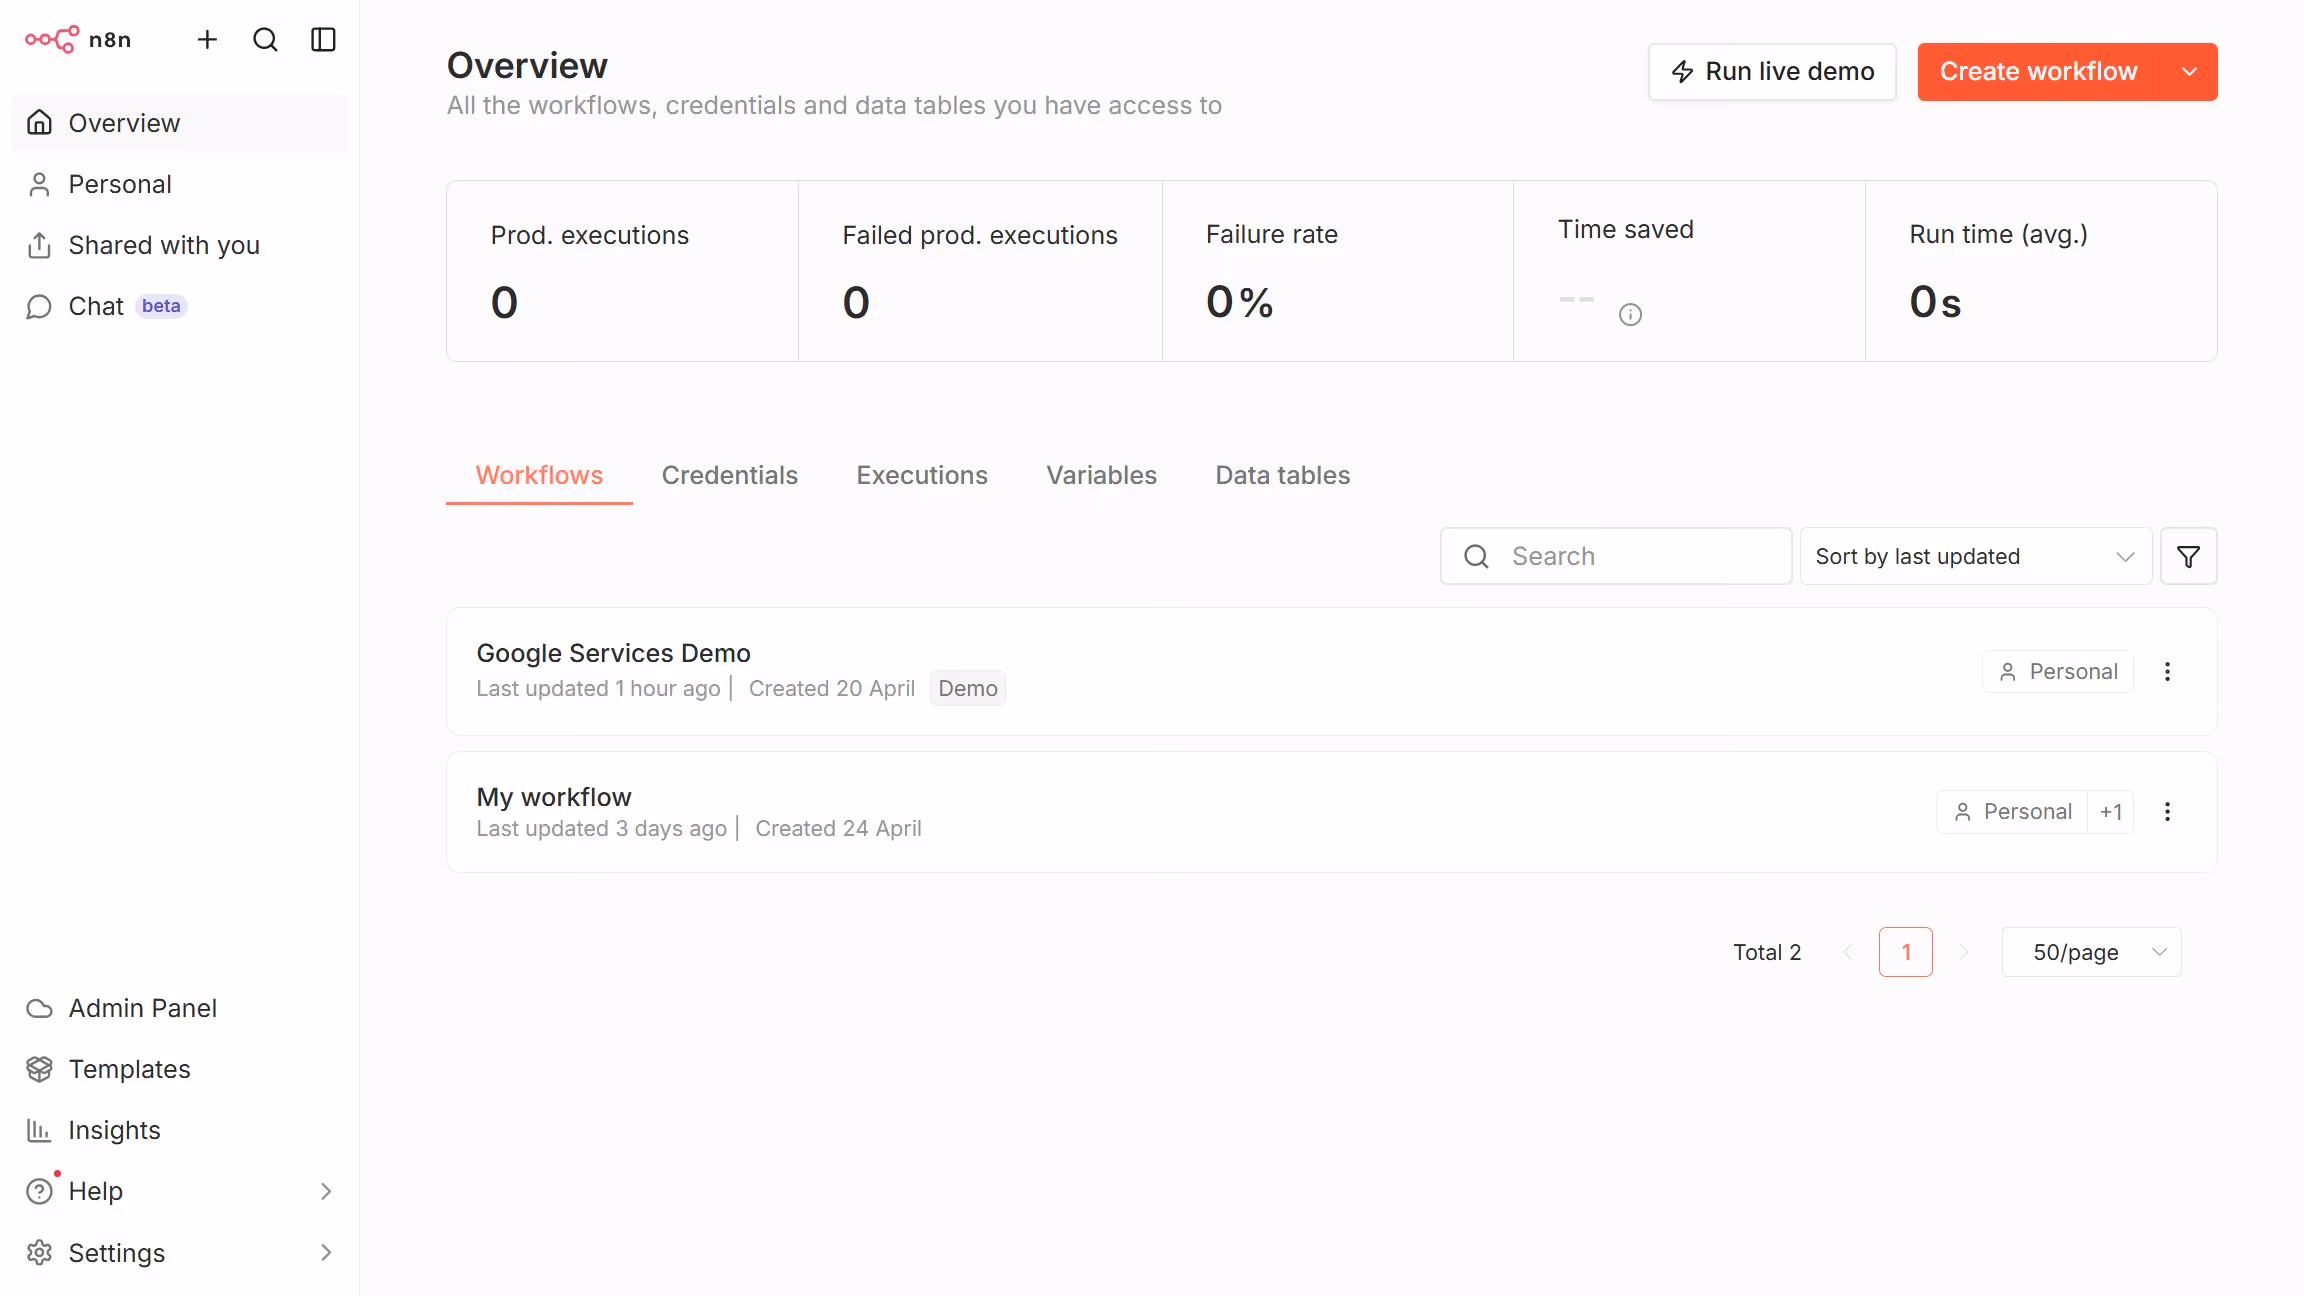
Task: Click Create workflow button
Action: click(x=2039, y=72)
